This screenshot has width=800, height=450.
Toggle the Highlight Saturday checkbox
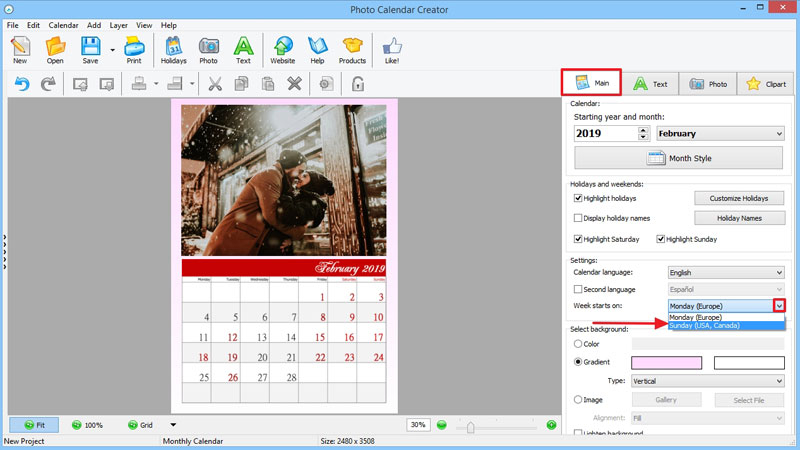(x=578, y=239)
